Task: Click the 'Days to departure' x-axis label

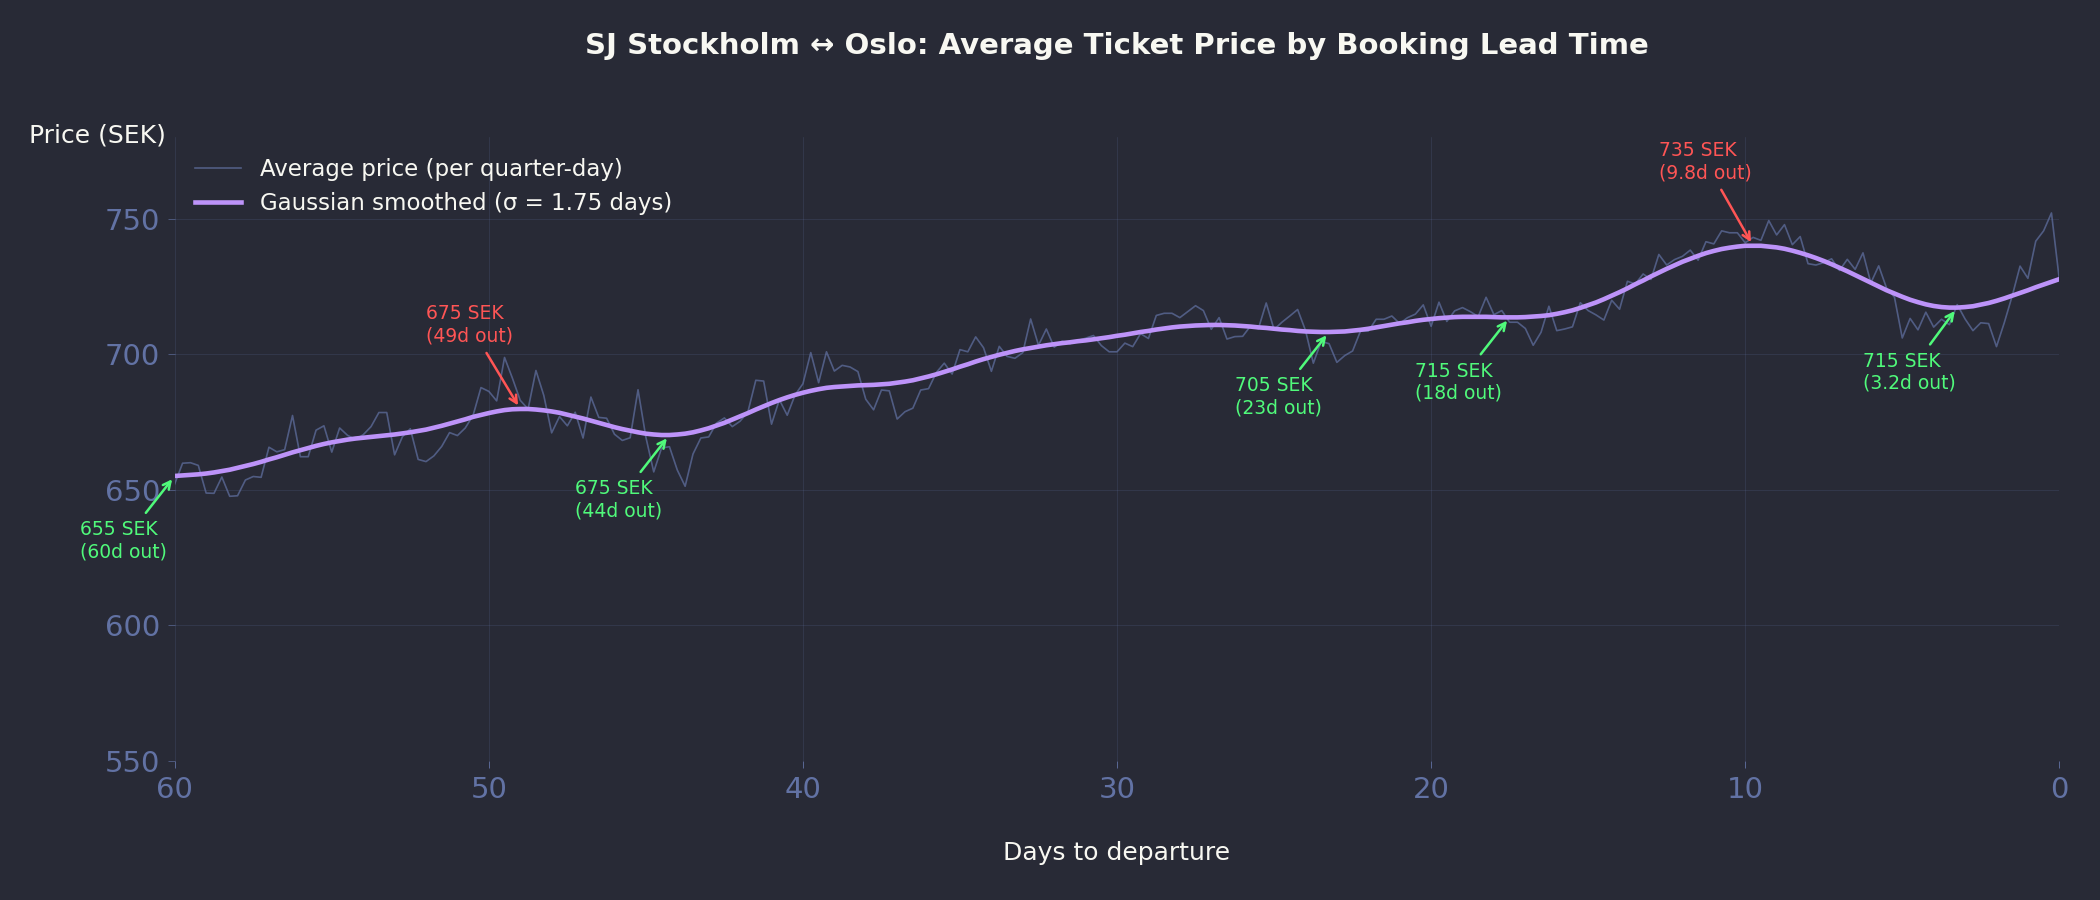Action: point(1116,852)
